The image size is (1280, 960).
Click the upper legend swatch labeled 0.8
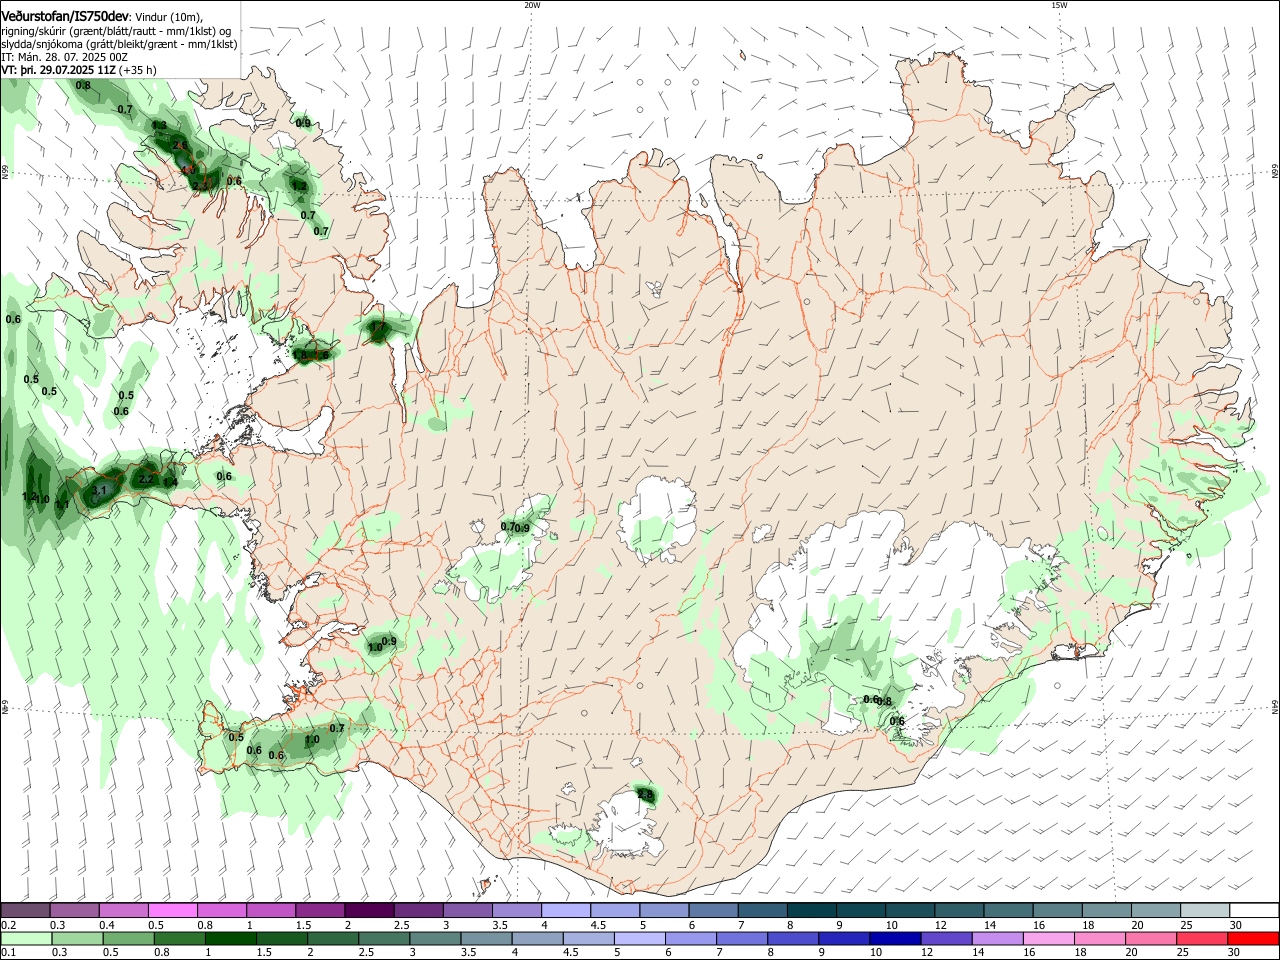(x=221, y=911)
